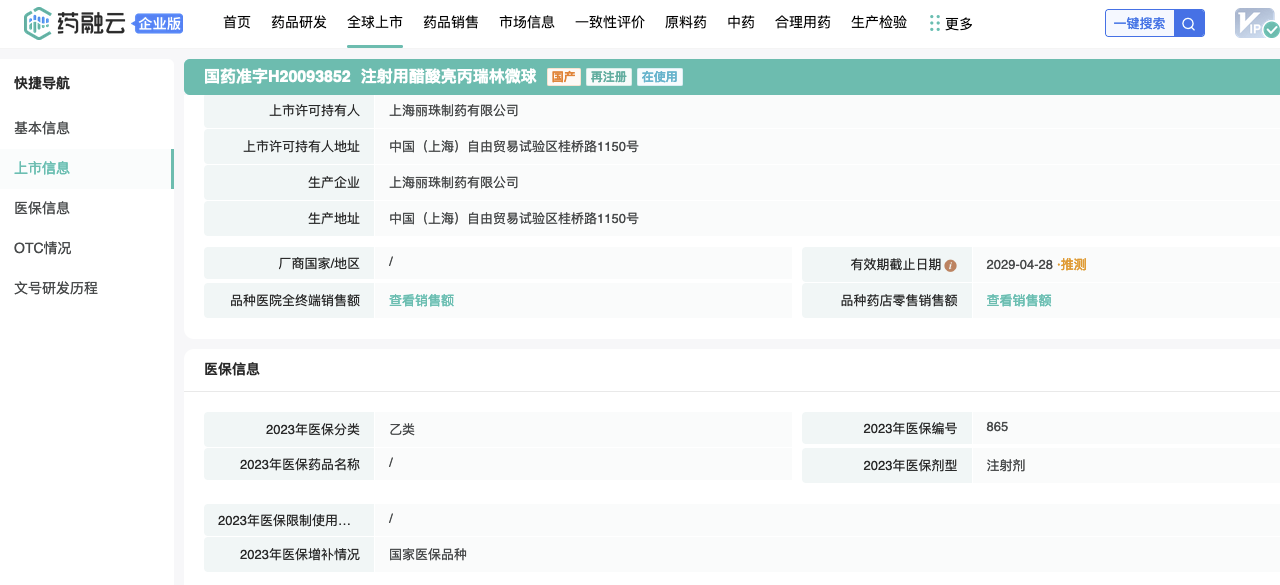Click the 企业版 badge next to logo
The width and height of the screenshot is (1280, 585).
(x=159, y=24)
